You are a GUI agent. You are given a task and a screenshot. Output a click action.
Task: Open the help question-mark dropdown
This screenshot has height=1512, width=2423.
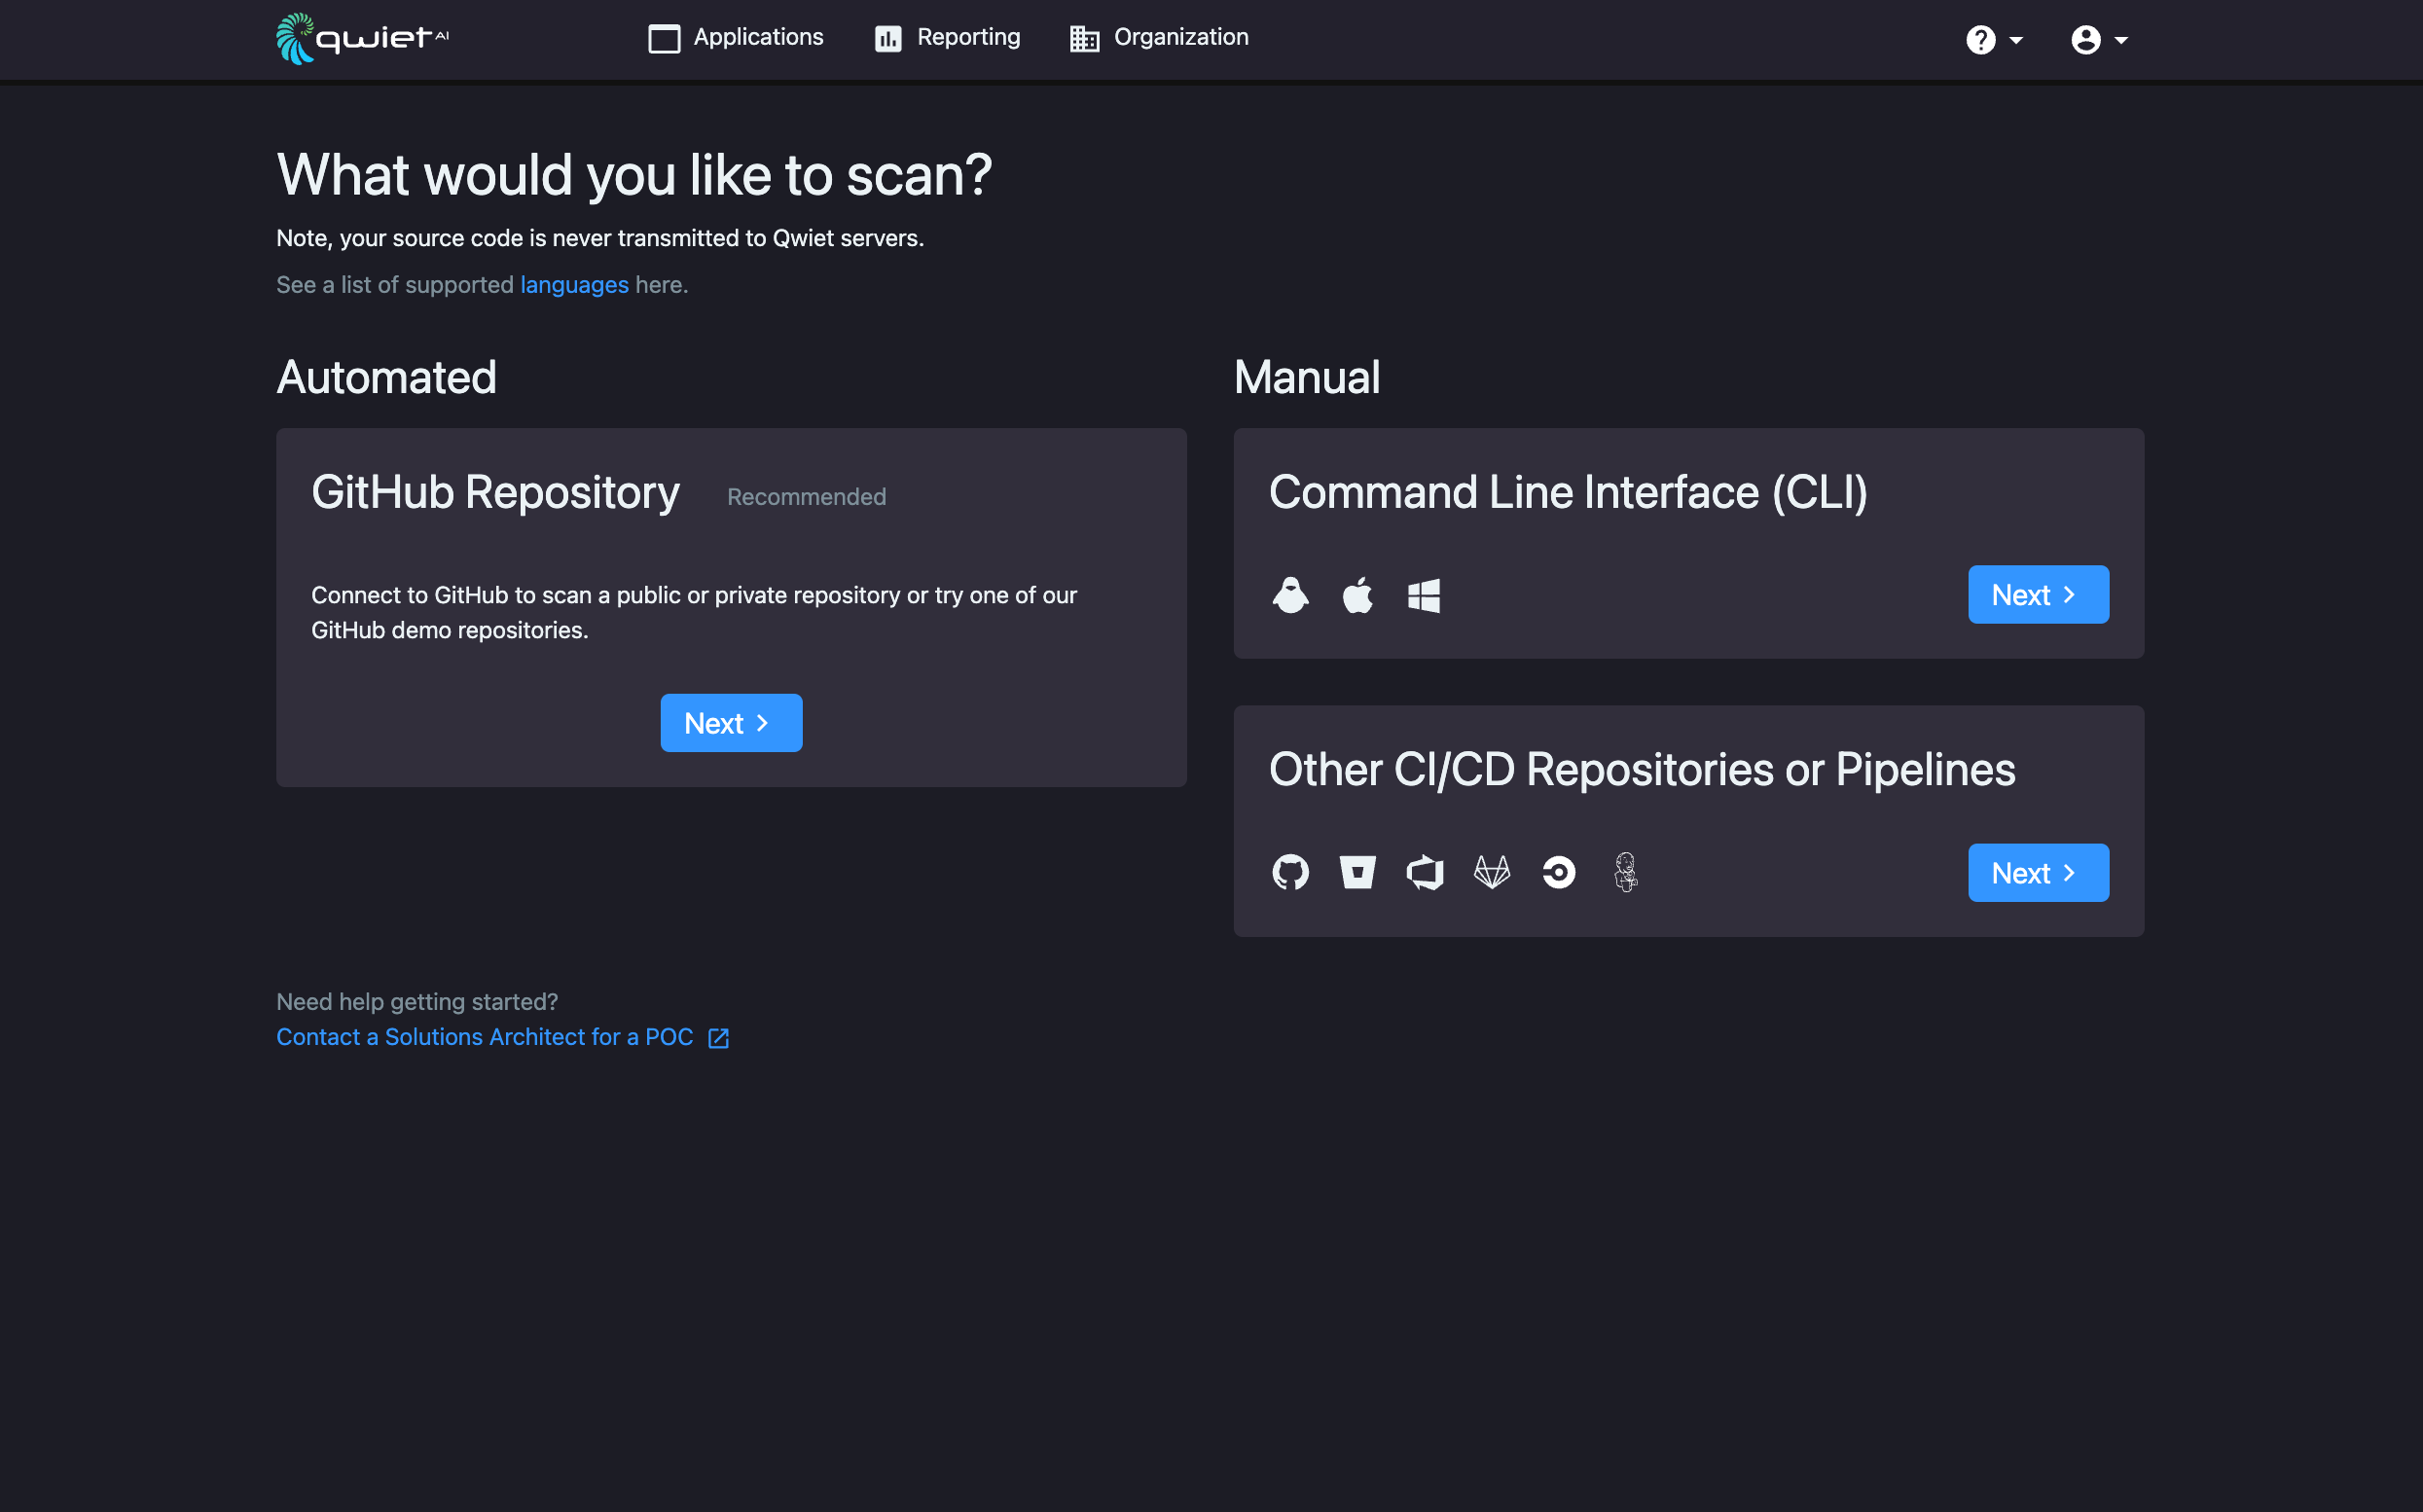(x=1993, y=40)
